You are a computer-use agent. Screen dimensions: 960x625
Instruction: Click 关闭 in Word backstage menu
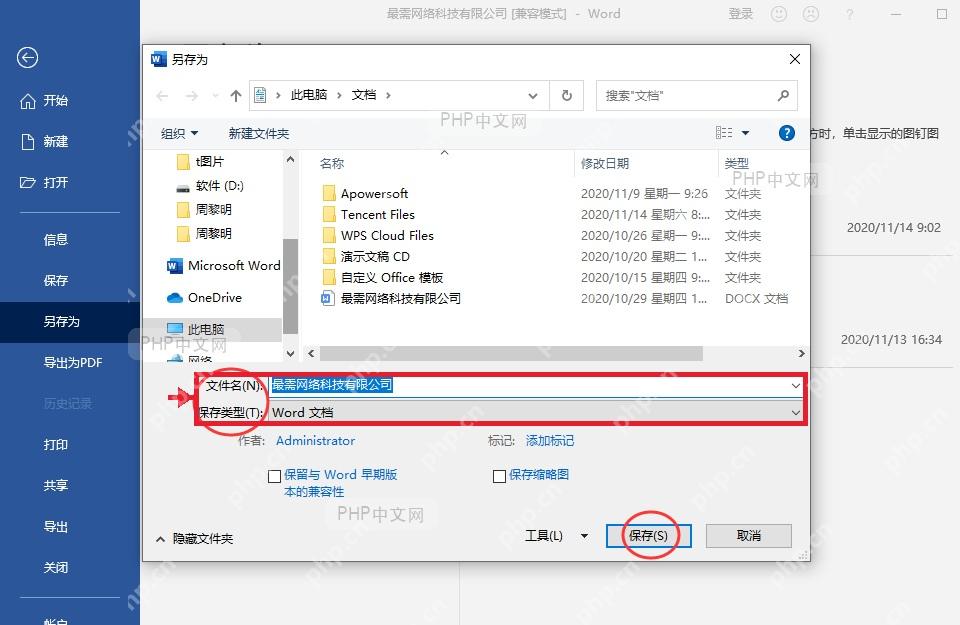point(55,567)
